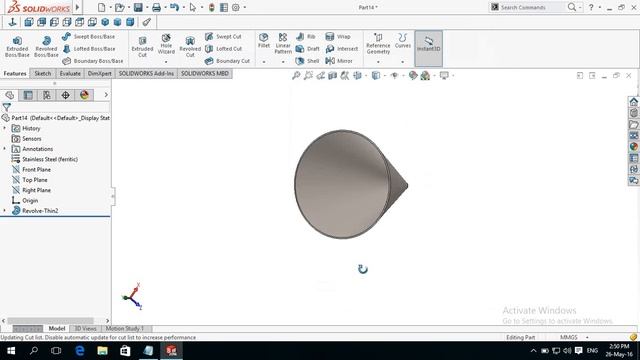Viewport: 640px width, 360px height.
Task: Show more manager tabs arrow
Action: pyautogui.click(x=106, y=95)
